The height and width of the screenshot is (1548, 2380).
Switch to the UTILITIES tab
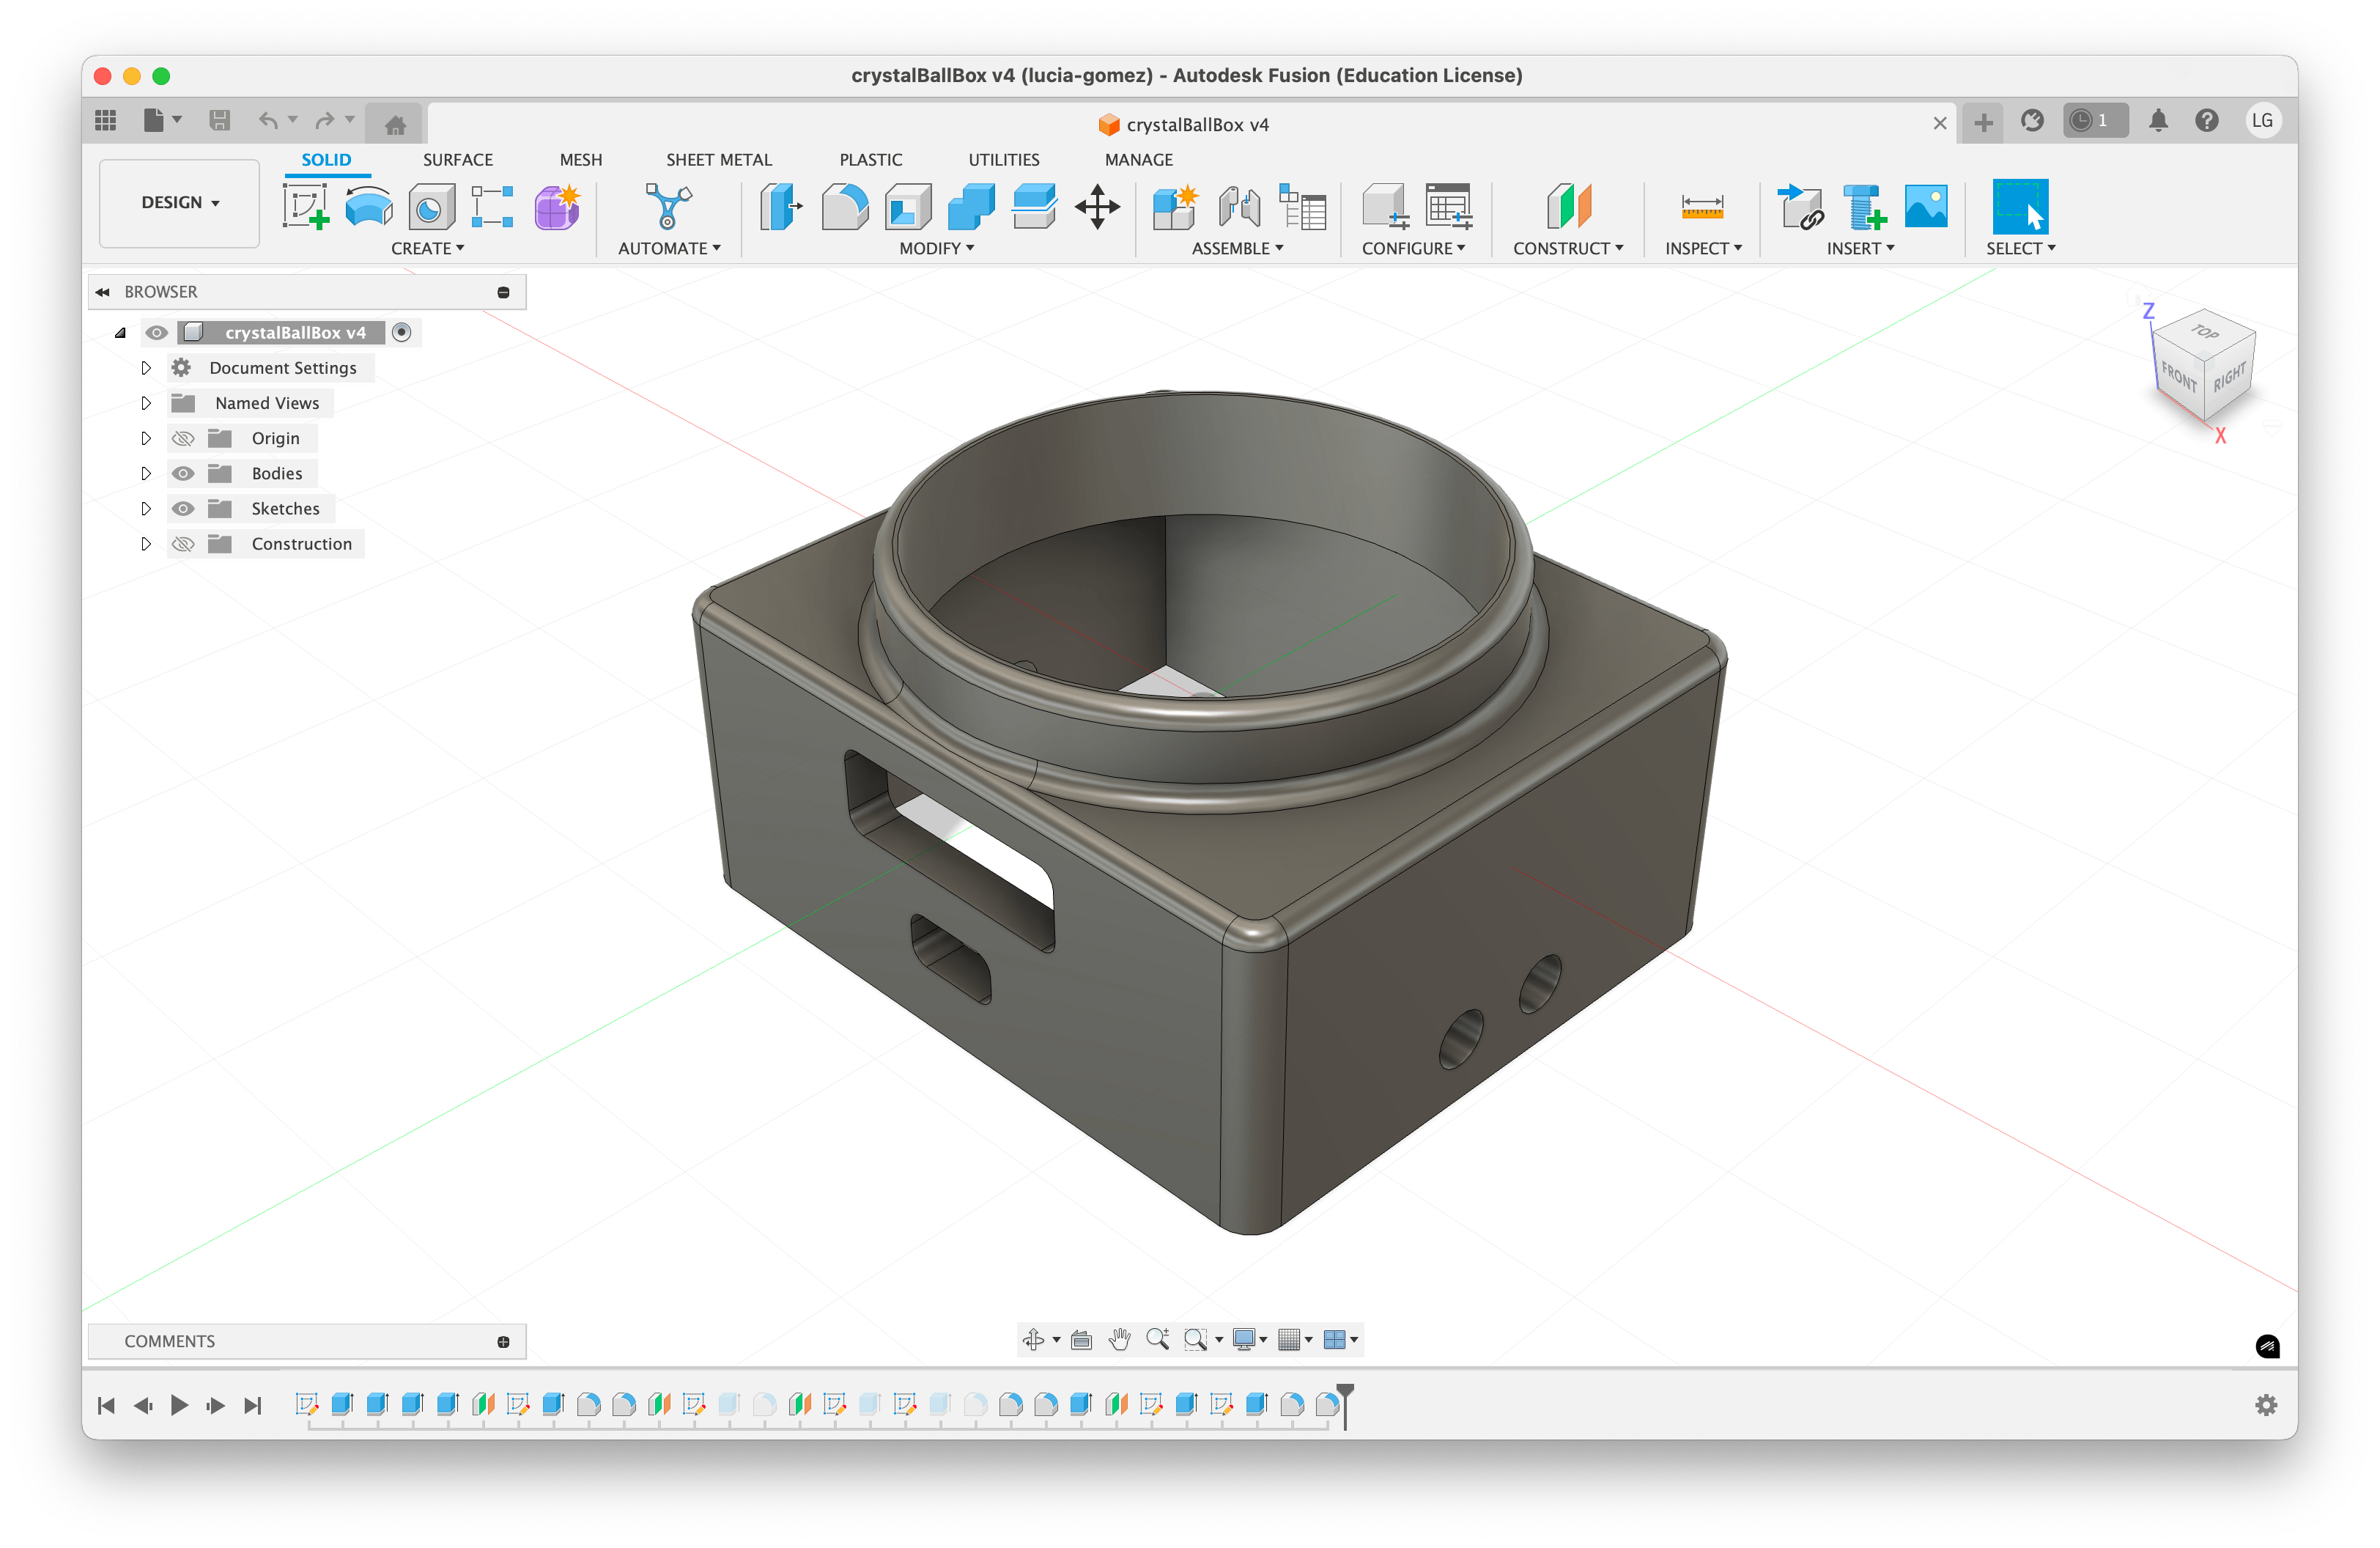(1003, 160)
